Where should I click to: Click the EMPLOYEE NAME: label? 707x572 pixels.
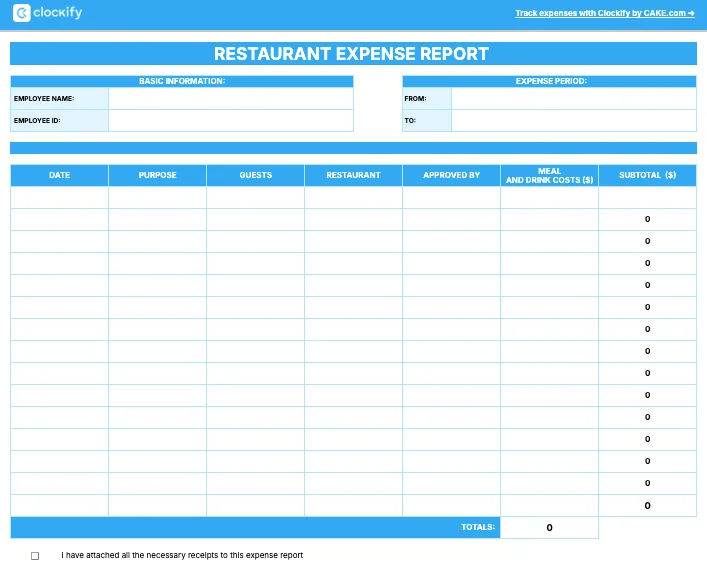(x=44, y=98)
